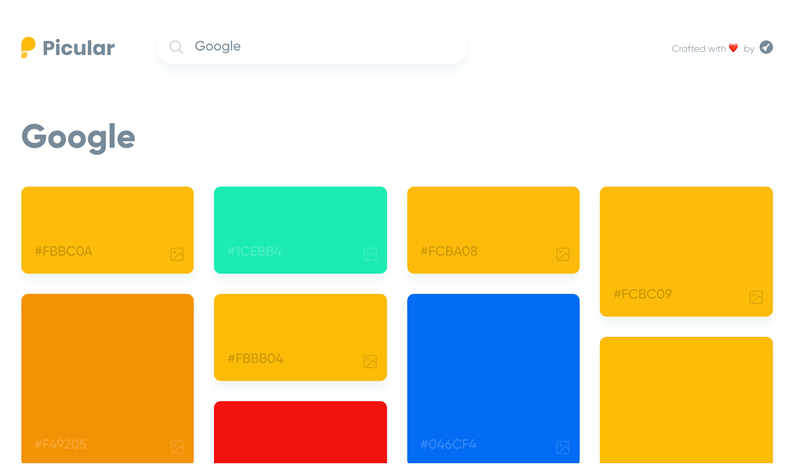Select the #F49205 orange swatch

[x=108, y=378]
